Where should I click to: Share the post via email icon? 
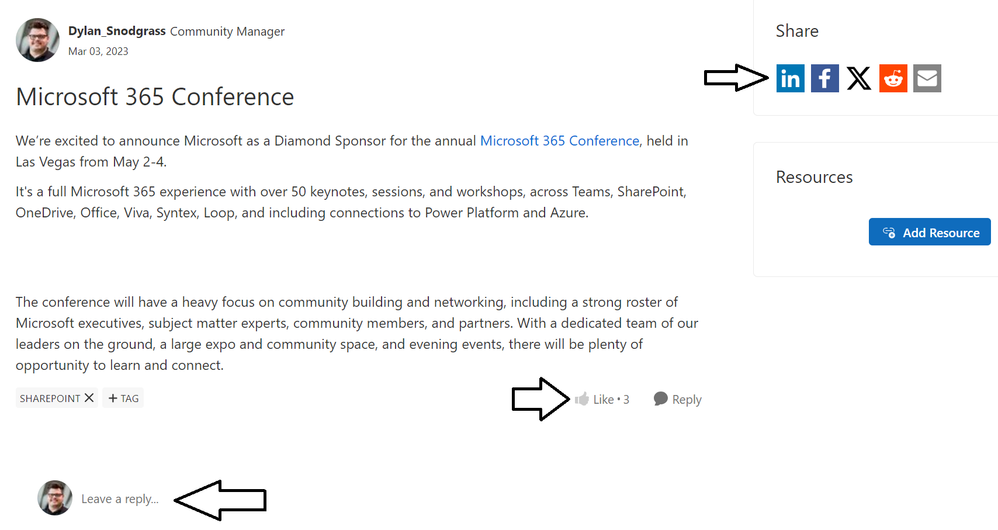click(927, 78)
